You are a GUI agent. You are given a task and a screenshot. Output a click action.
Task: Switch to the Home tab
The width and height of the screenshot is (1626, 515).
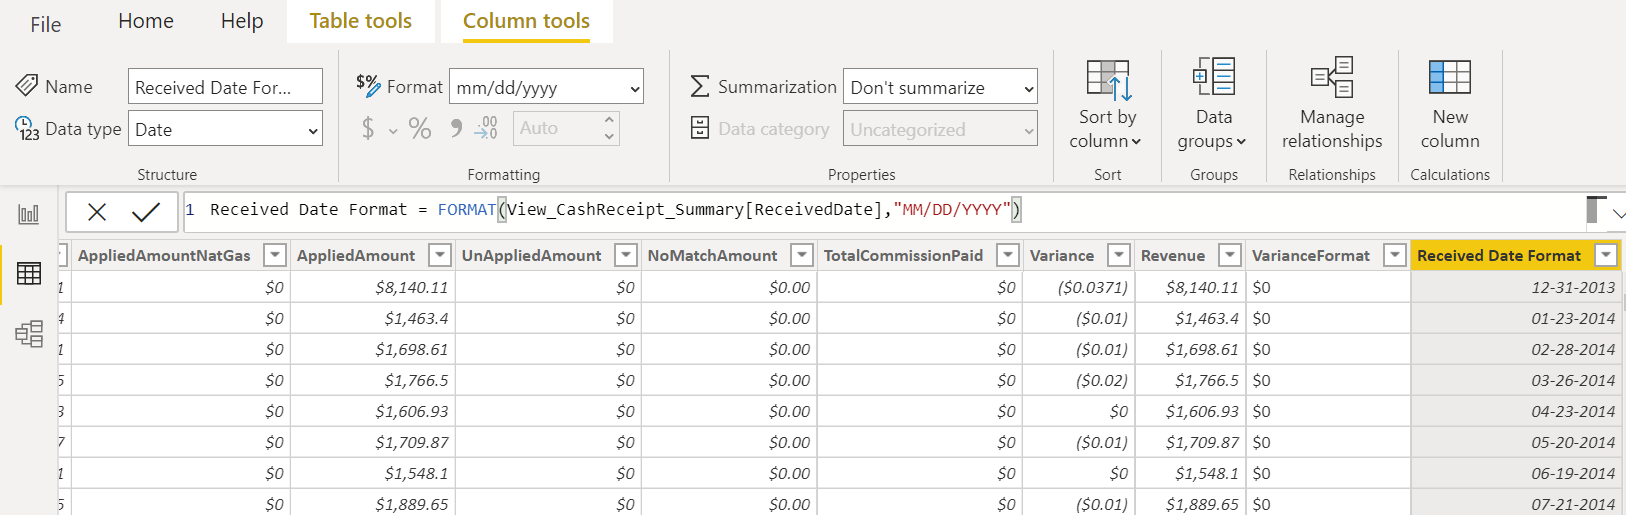tap(146, 21)
